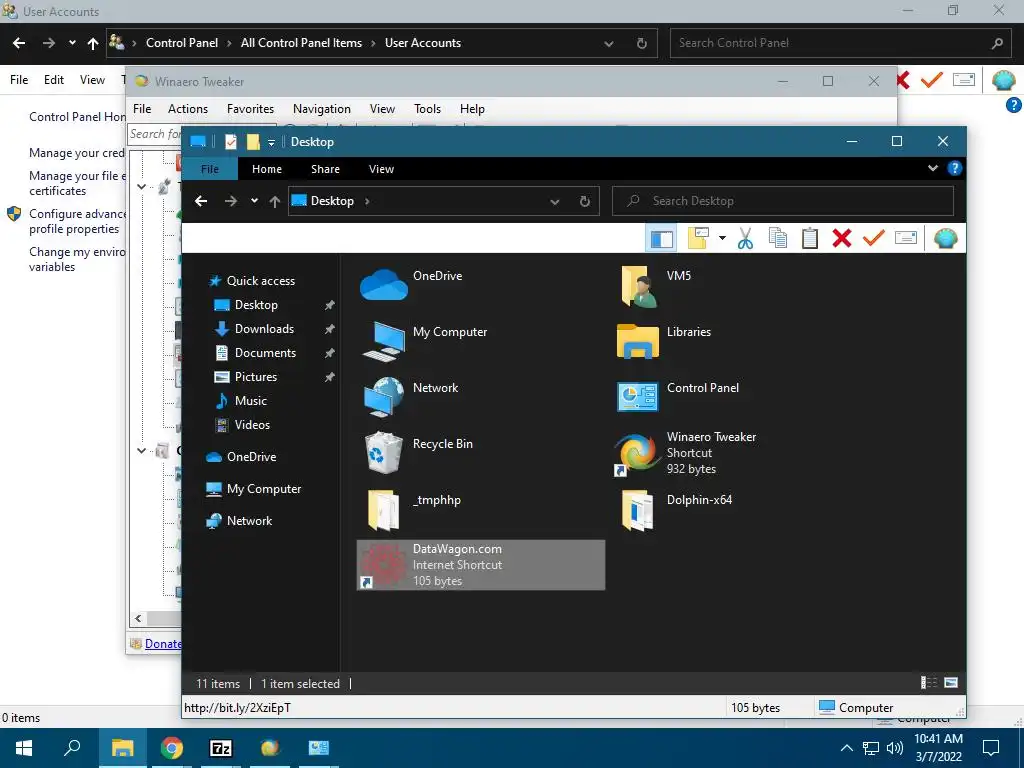Screen dimensions: 1024x768
Task: Switch to details view in status bar
Action: [x=928, y=683]
